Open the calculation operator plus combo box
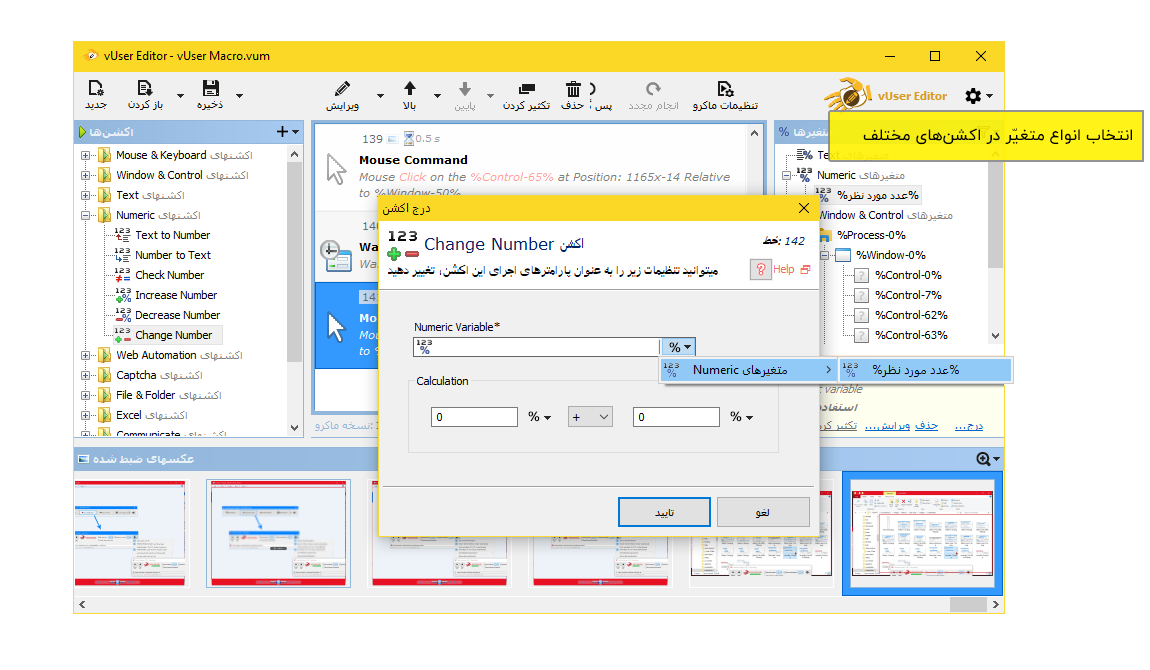The height and width of the screenshot is (670, 1150). pyautogui.click(x=590, y=417)
